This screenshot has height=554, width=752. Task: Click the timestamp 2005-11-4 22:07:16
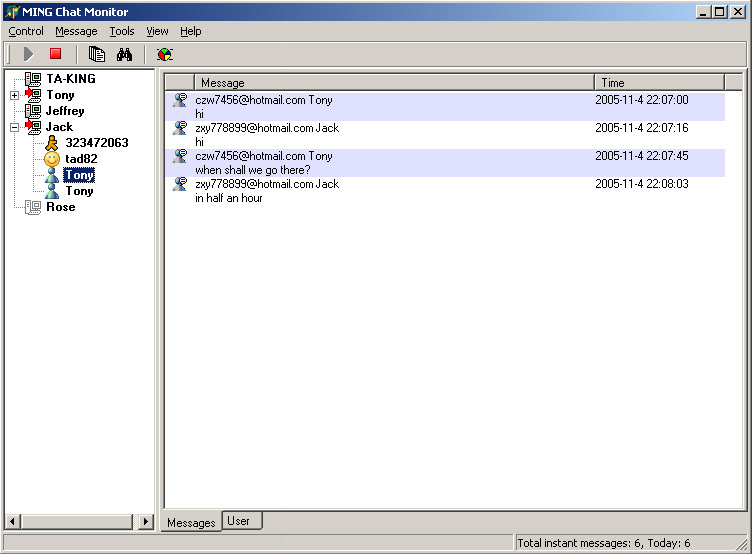tap(642, 128)
